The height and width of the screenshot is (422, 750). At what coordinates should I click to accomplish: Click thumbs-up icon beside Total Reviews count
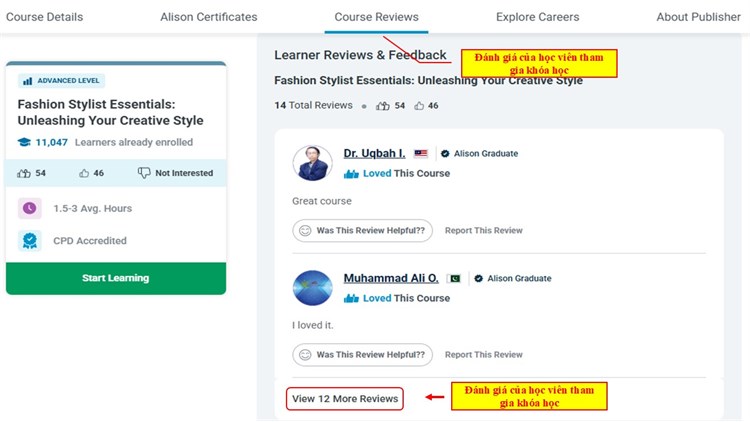[x=383, y=105]
